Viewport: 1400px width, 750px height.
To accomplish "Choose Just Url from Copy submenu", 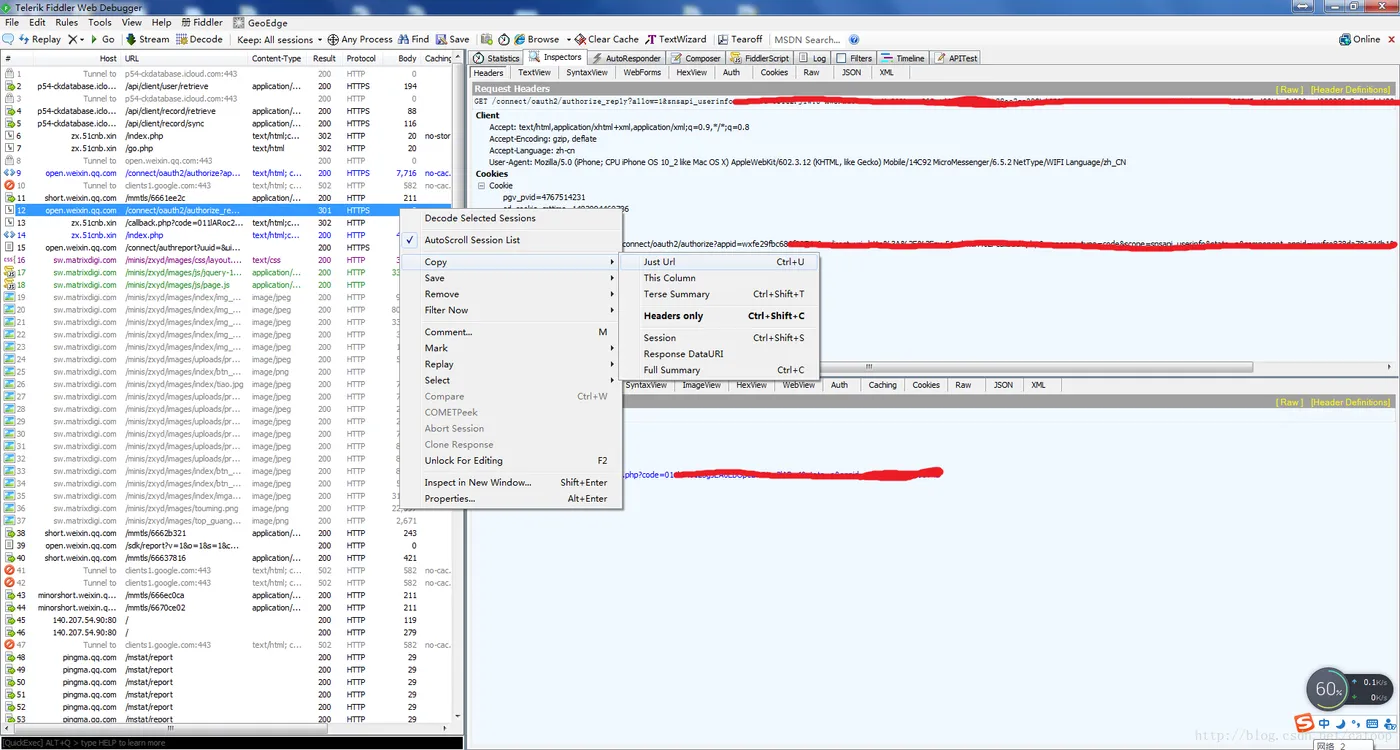I will pos(718,262).
